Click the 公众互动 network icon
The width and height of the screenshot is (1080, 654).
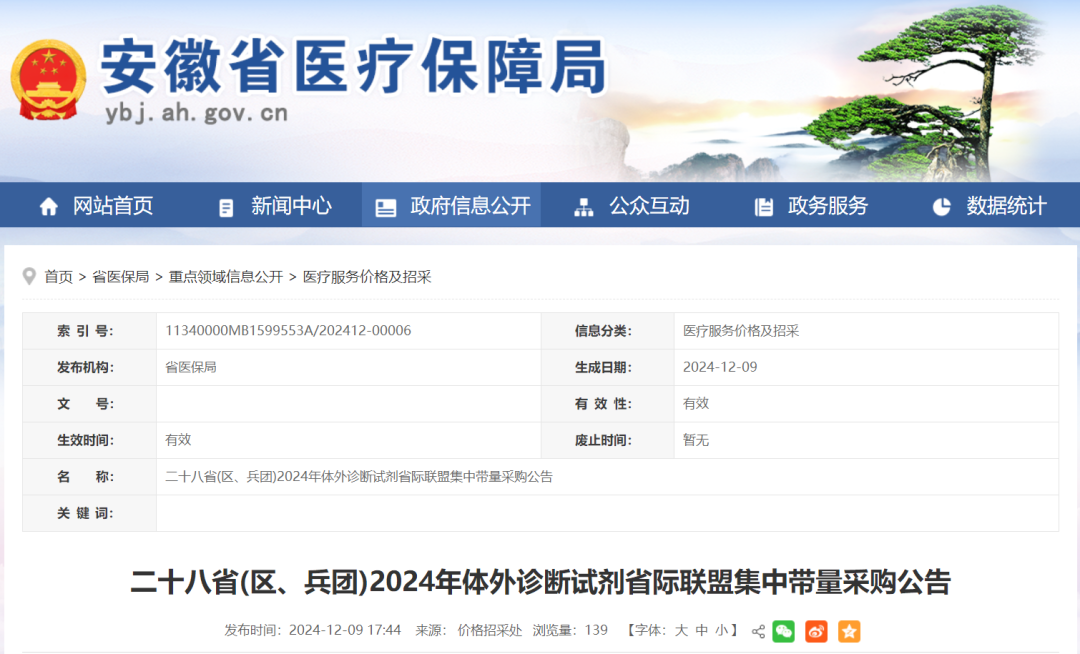pyautogui.click(x=584, y=207)
